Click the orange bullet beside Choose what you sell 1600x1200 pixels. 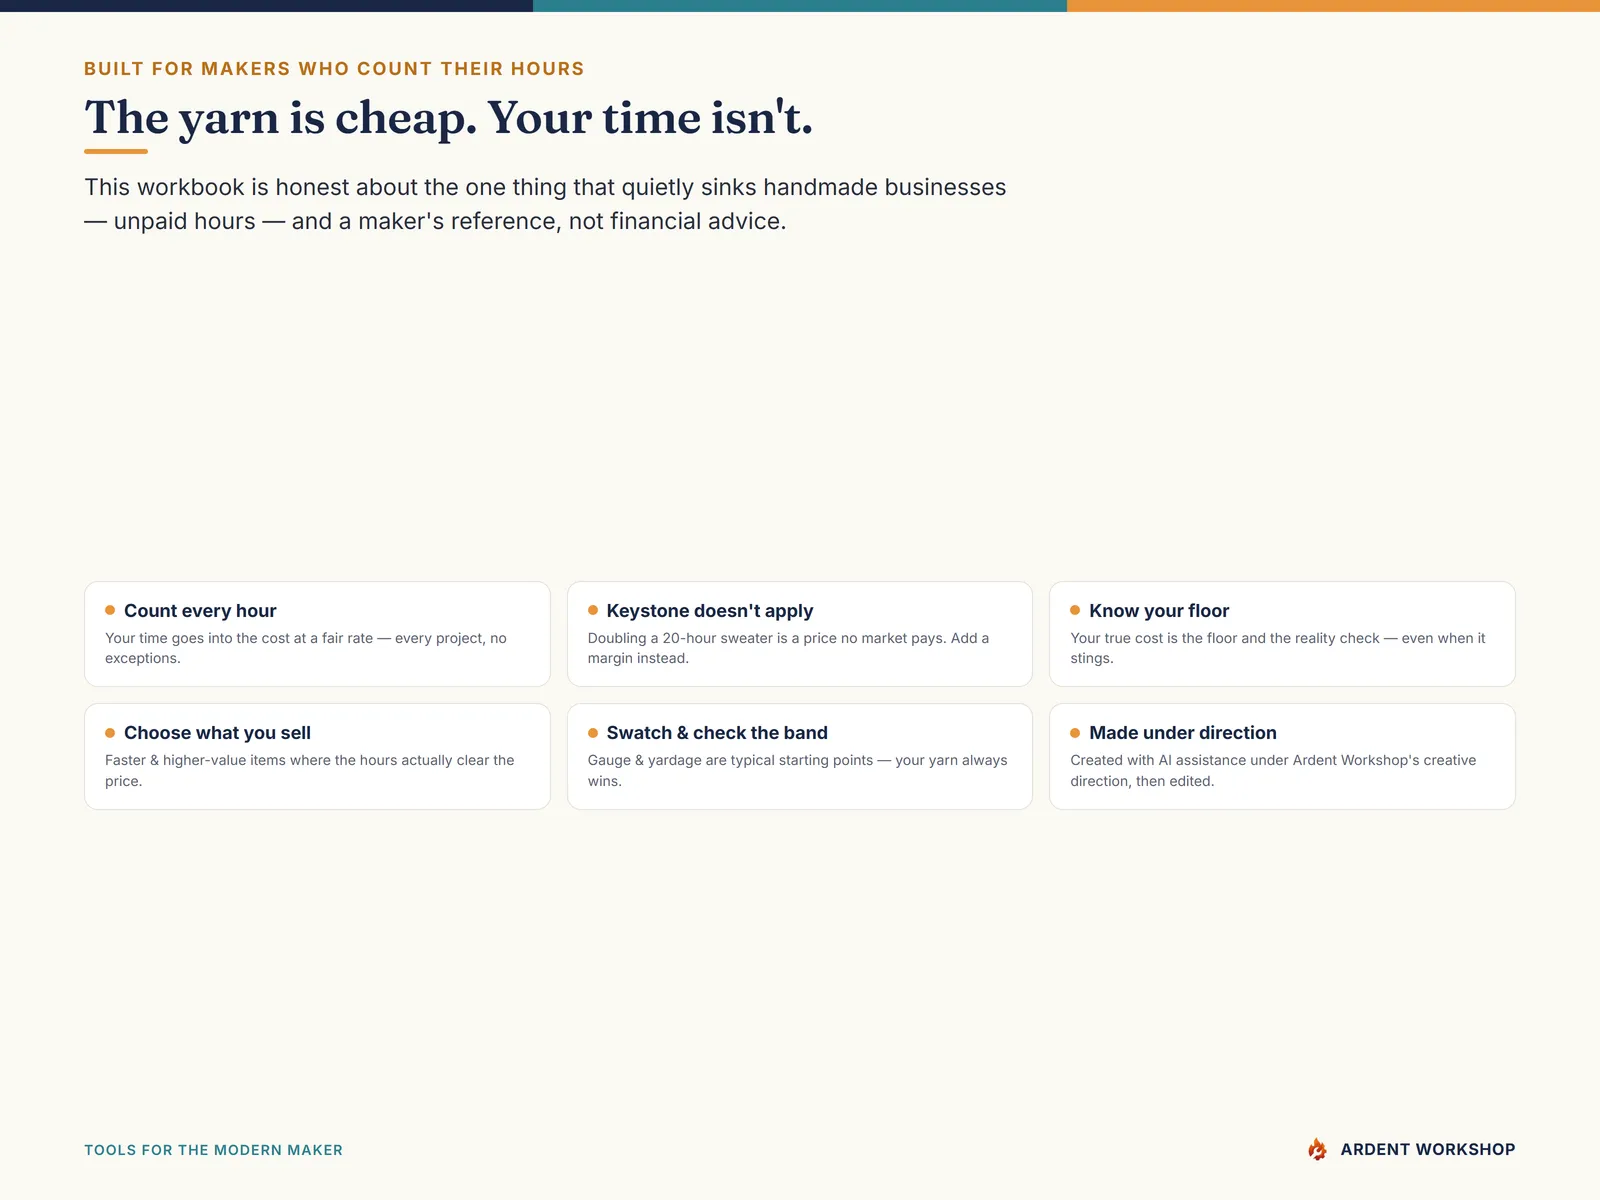110,733
